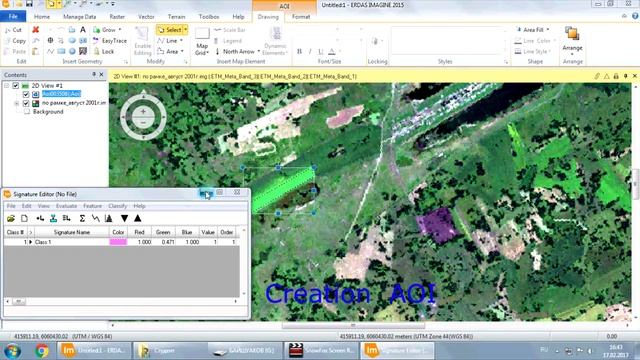The height and width of the screenshot is (360, 640).
Task: Select the text 'A' insert tool
Action: pyautogui.click(x=83, y=30)
